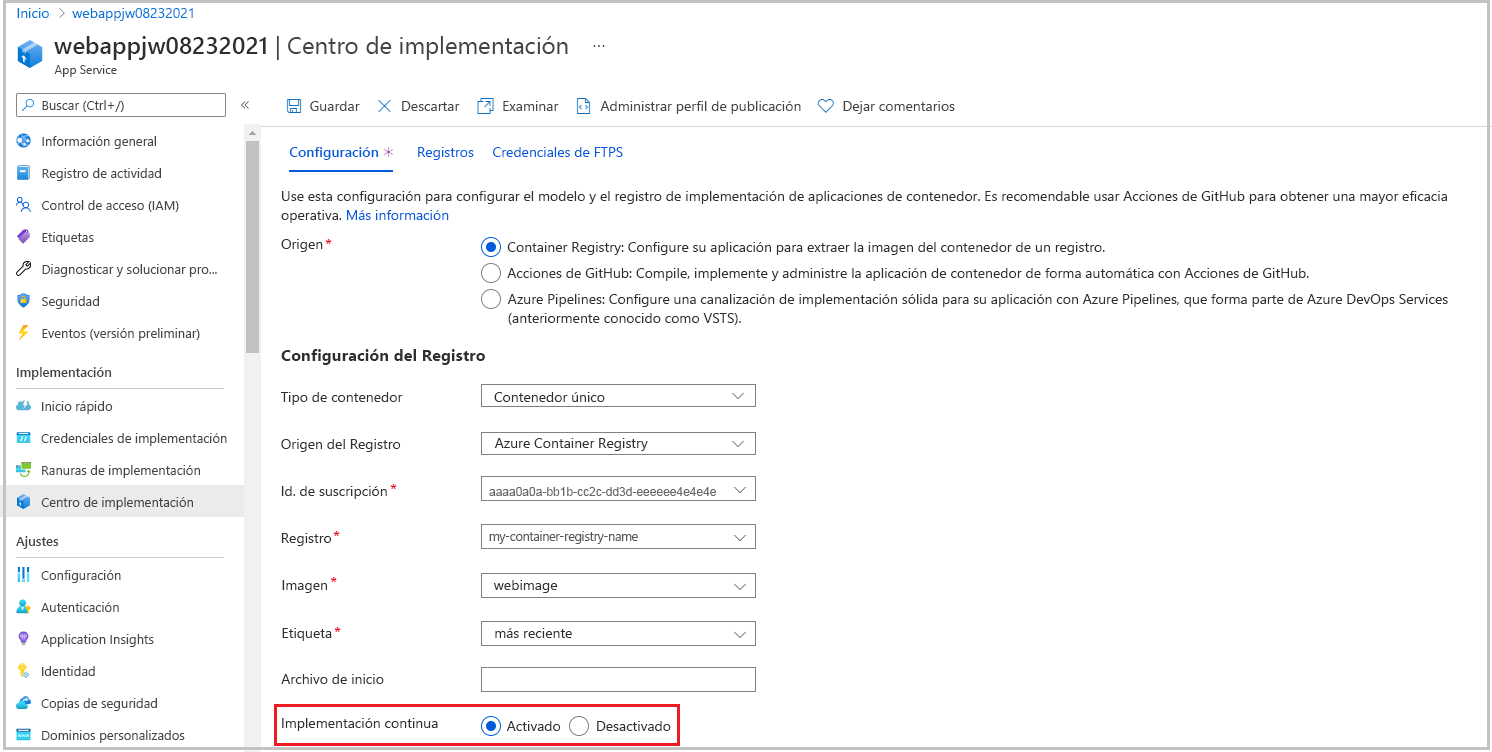Open the Imagen dropdown showing webimage
The width and height of the screenshot is (1492, 752).
point(618,585)
